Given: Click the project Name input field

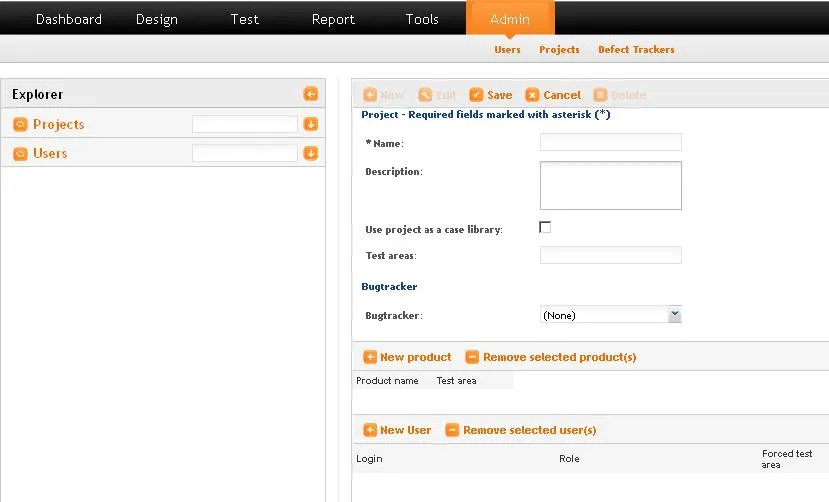Looking at the screenshot, I should click(x=610, y=142).
